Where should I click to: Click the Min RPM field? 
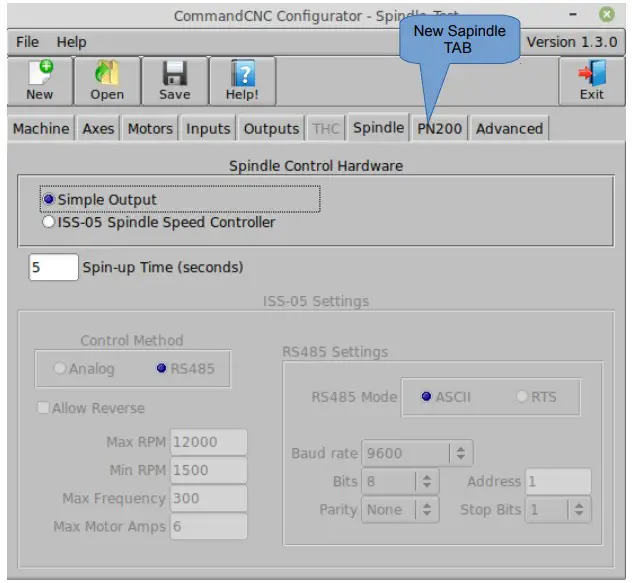coord(208,470)
